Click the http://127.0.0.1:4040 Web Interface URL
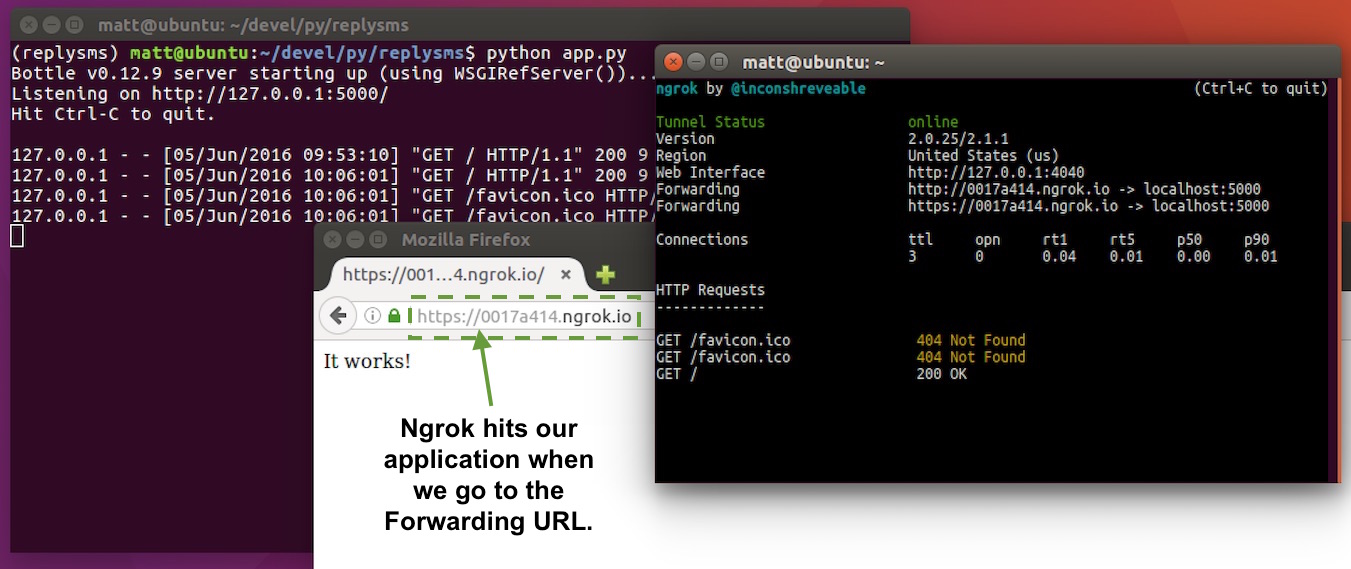 [x=996, y=172]
